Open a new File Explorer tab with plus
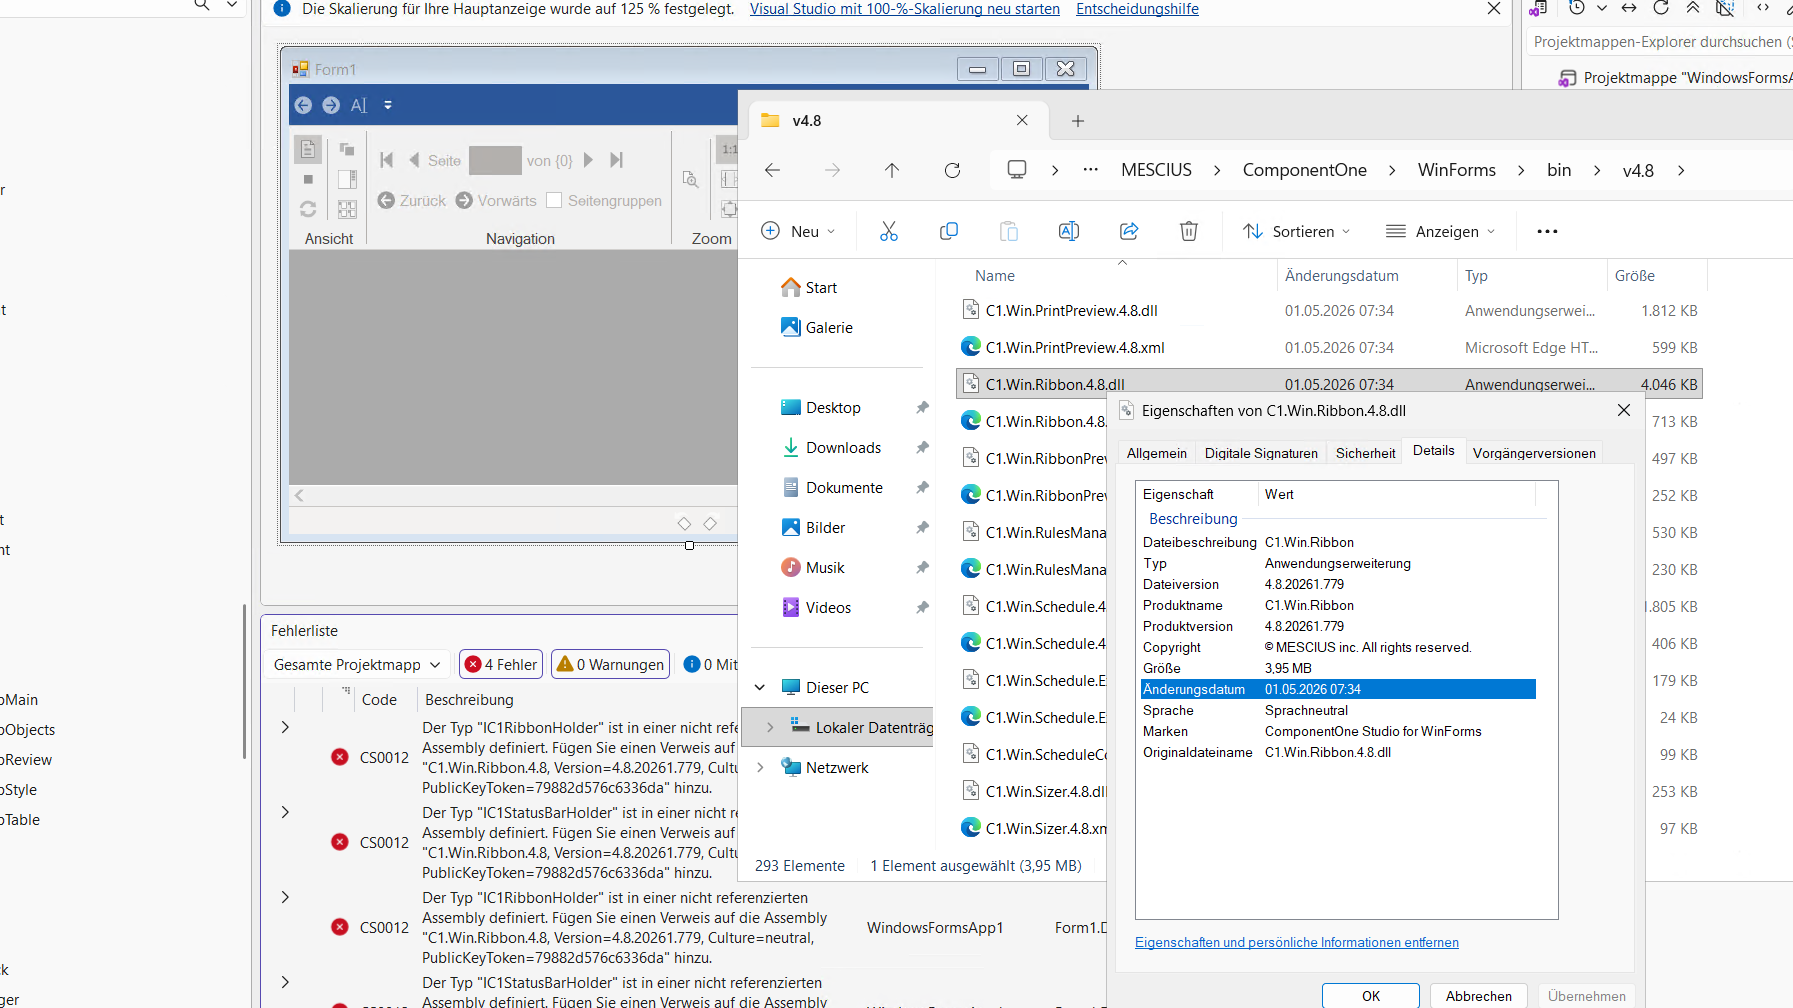Viewport: 1793px width, 1008px height. click(x=1078, y=121)
